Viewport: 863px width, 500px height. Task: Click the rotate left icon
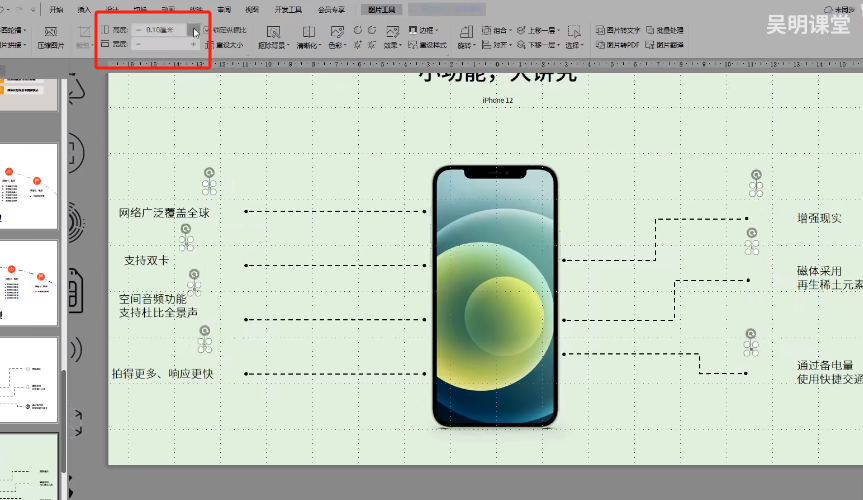(358, 30)
